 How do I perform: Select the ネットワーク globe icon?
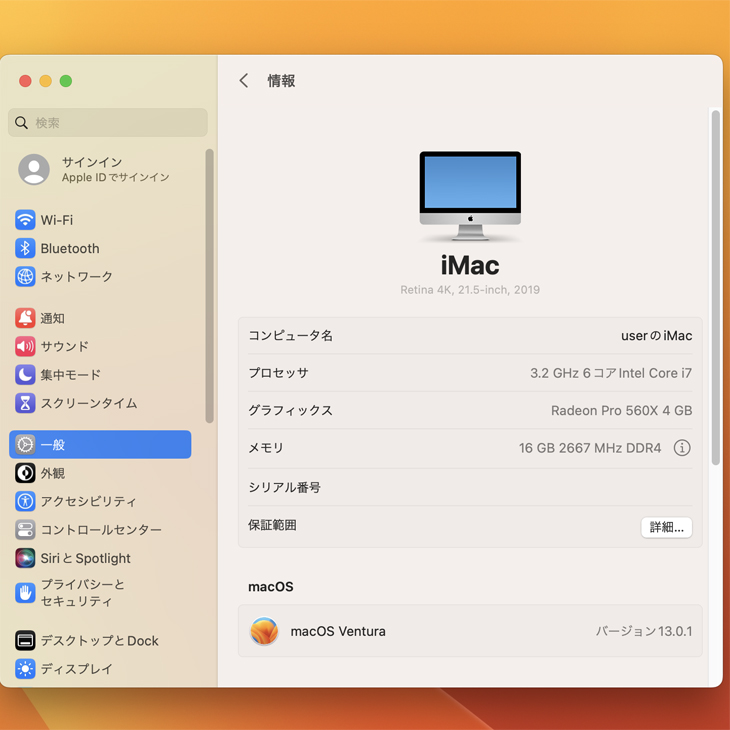click(x=25, y=277)
